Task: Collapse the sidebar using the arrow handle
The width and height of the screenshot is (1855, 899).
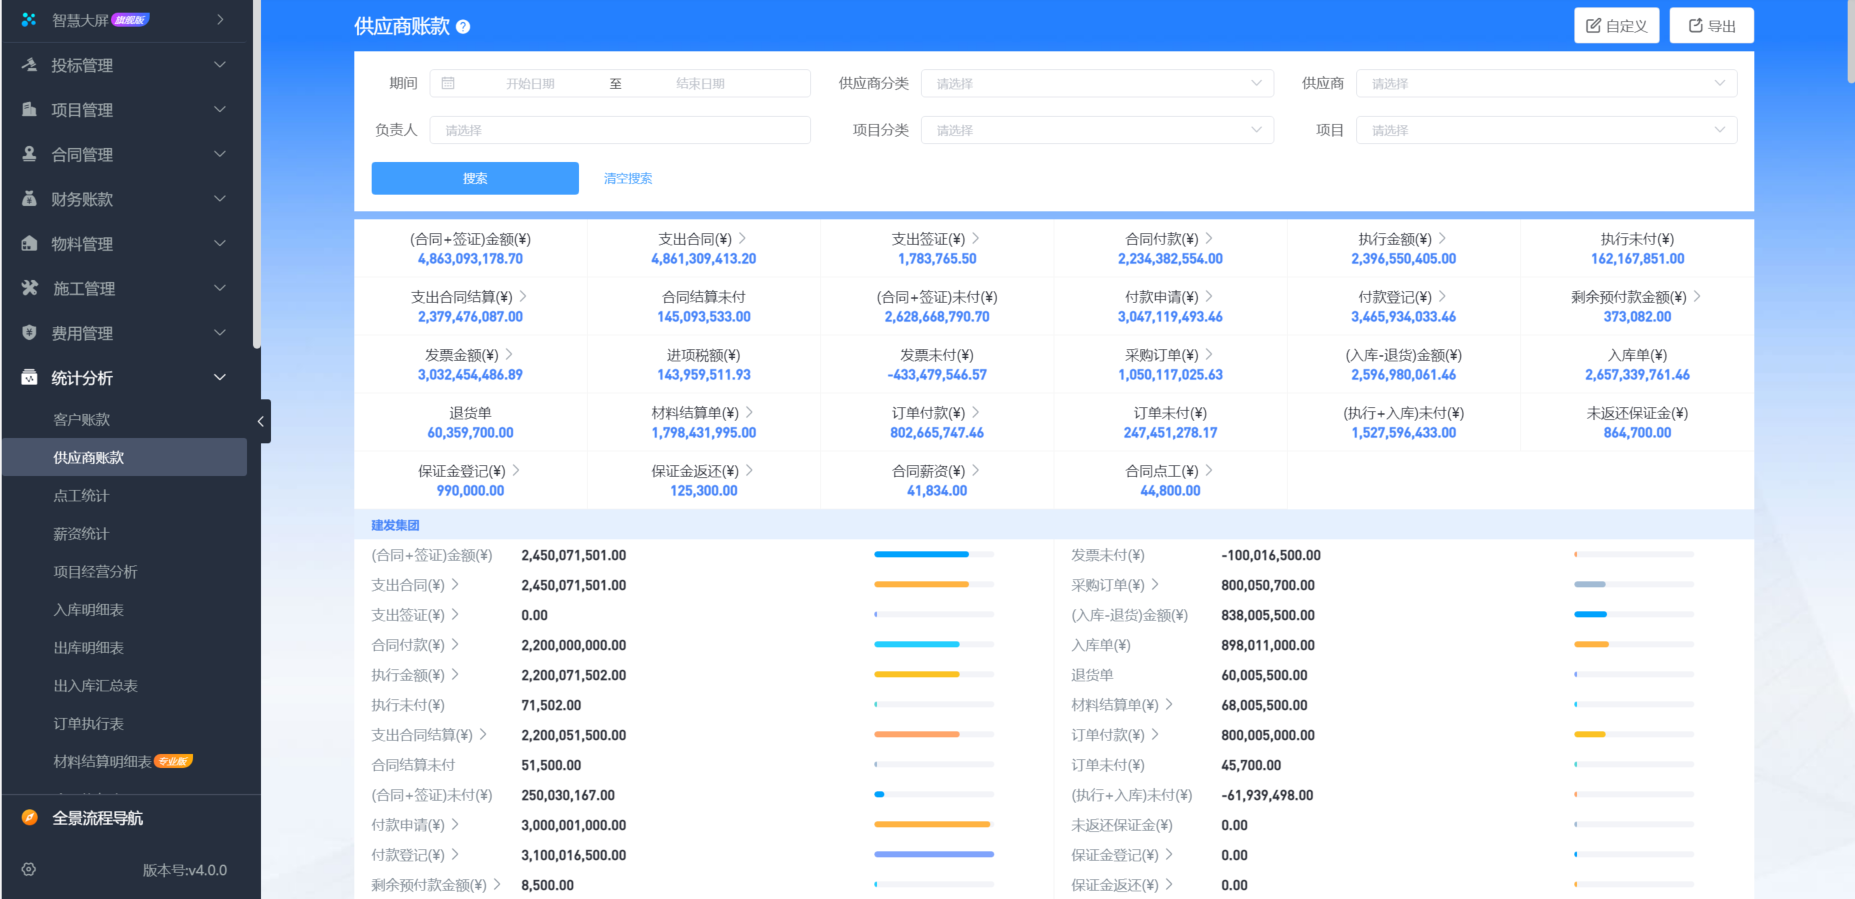Action: [x=261, y=421]
